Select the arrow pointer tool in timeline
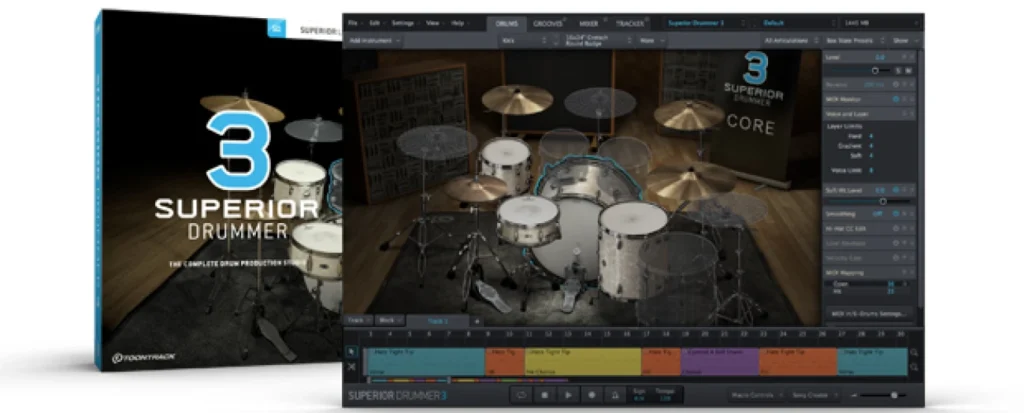The width and height of the screenshot is (1024, 413). [x=351, y=352]
